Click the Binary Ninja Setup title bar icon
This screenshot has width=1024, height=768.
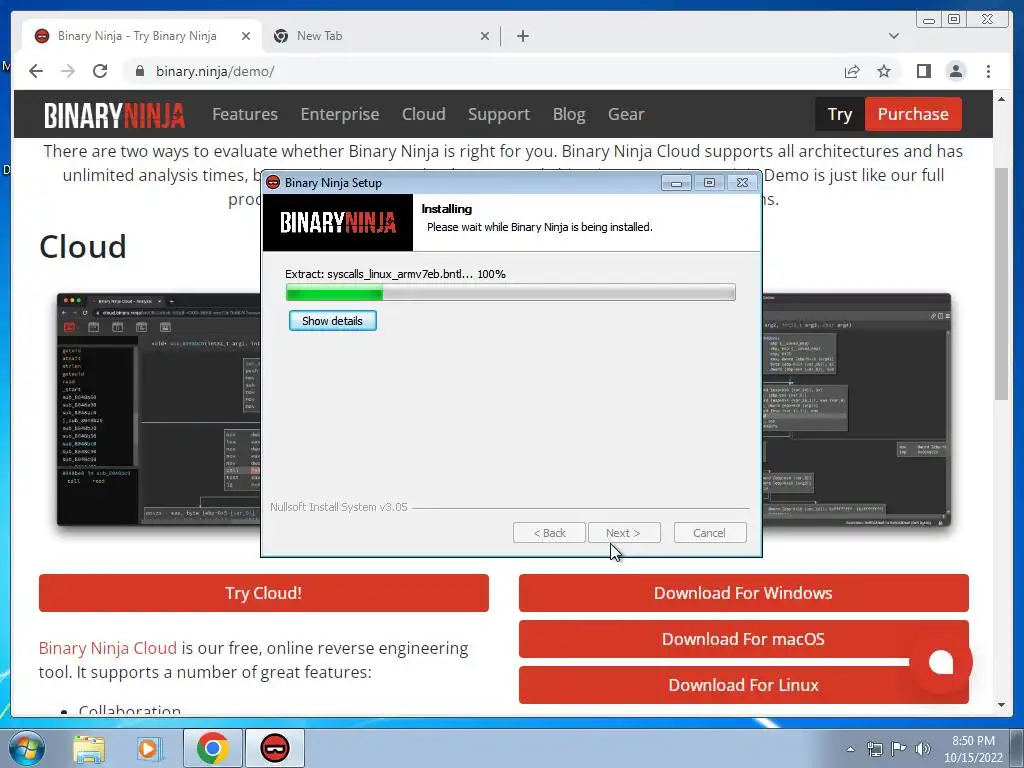tap(273, 183)
